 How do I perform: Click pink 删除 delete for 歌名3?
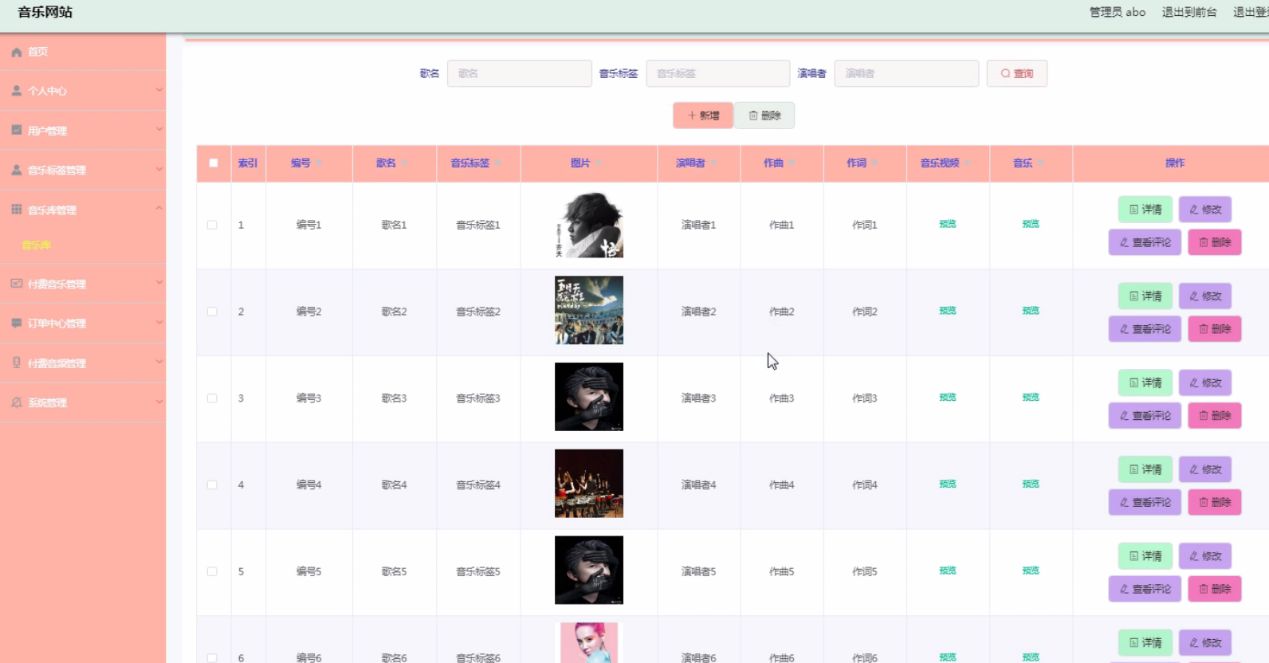[x=1214, y=415]
